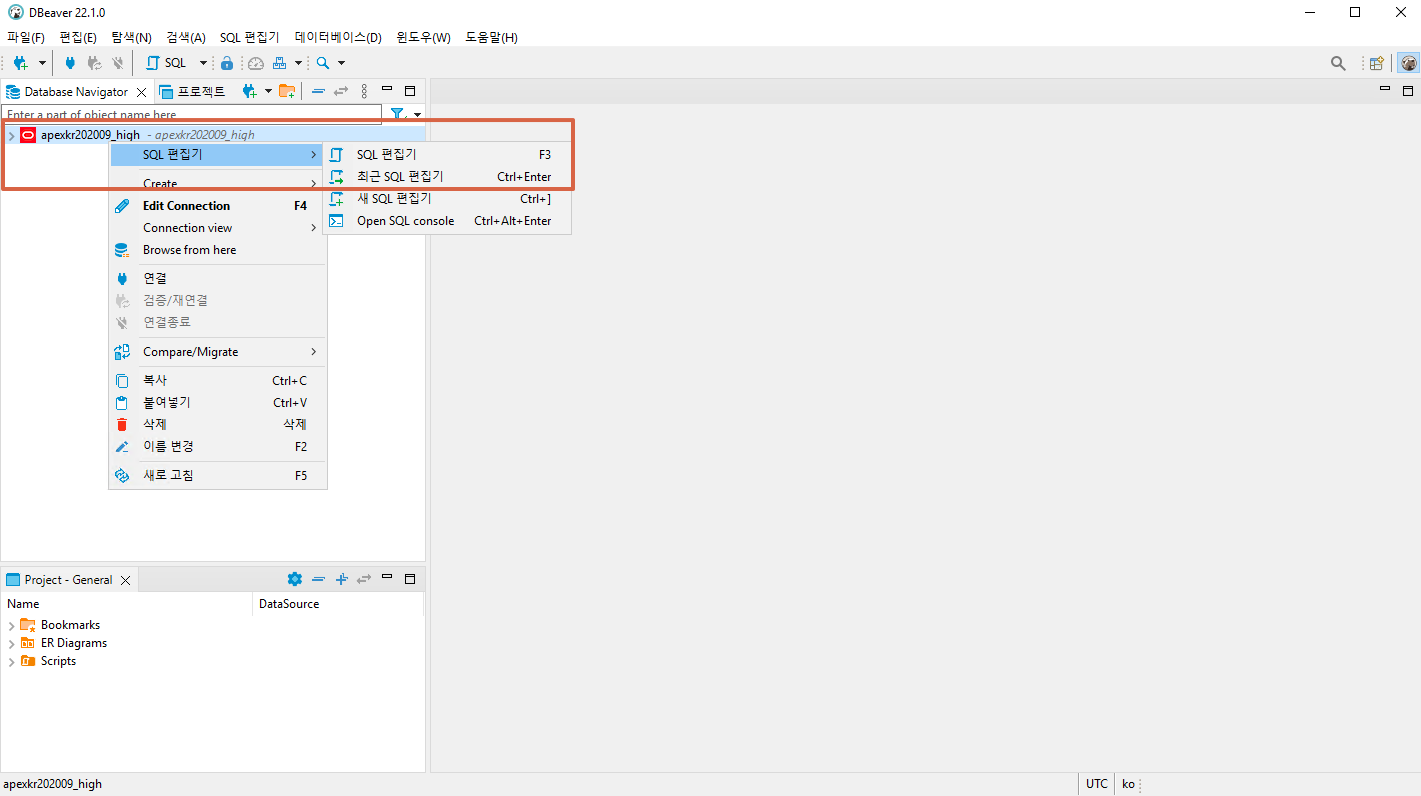Click Edit Connection in context menu
The width and height of the screenshot is (1421, 796).
click(x=217, y=206)
